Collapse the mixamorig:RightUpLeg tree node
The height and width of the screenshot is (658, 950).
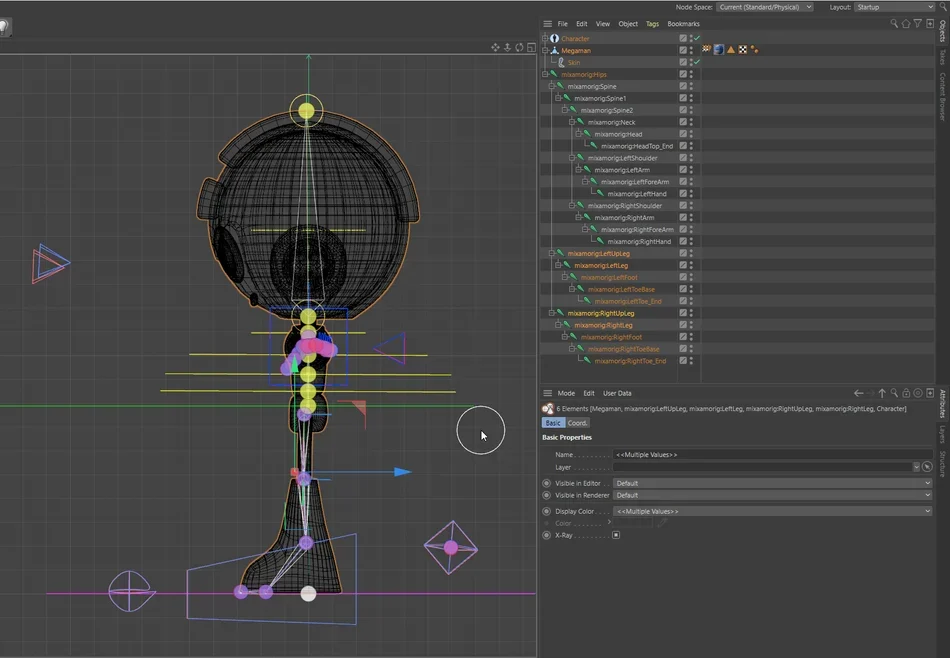[551, 313]
